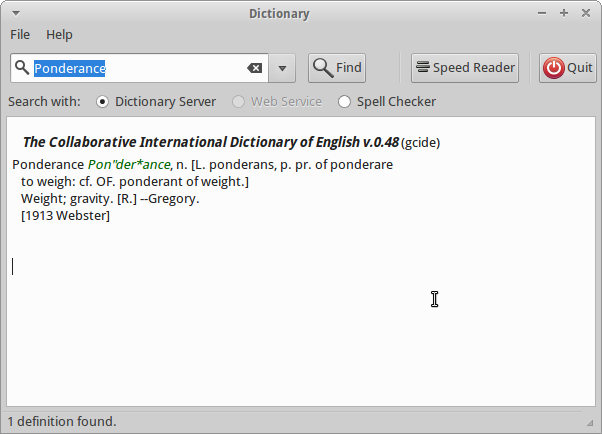The height and width of the screenshot is (434, 602).
Task: Clear the search text with backspace icon
Action: (255, 68)
